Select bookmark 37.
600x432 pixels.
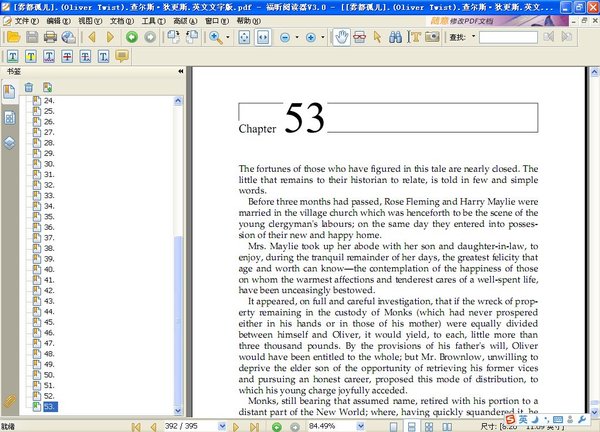(x=49, y=238)
